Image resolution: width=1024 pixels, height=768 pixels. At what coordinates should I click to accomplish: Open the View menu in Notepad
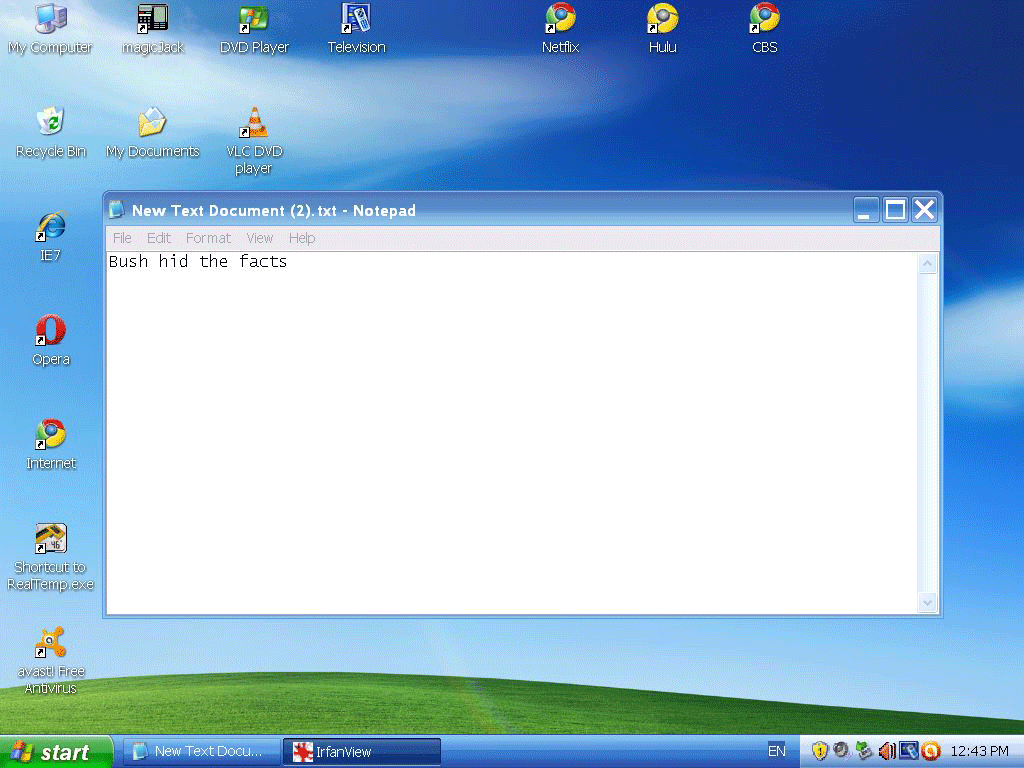click(260, 238)
